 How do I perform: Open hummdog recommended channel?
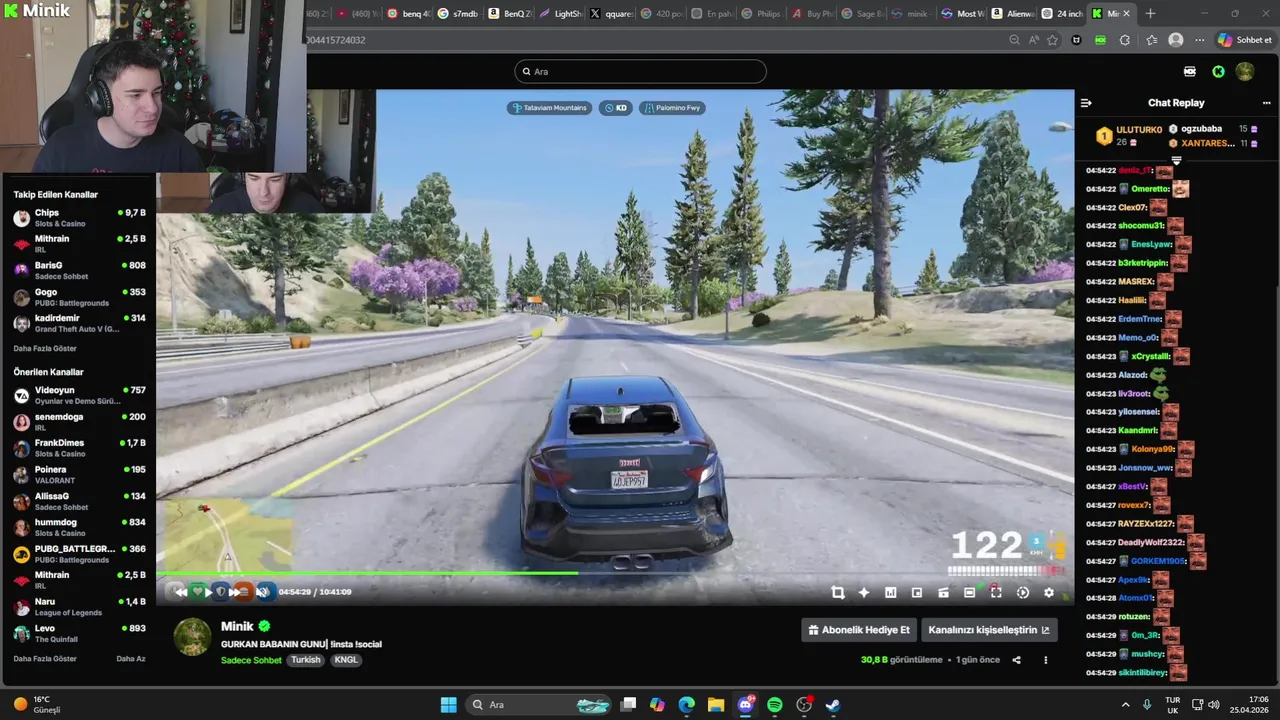(79, 528)
